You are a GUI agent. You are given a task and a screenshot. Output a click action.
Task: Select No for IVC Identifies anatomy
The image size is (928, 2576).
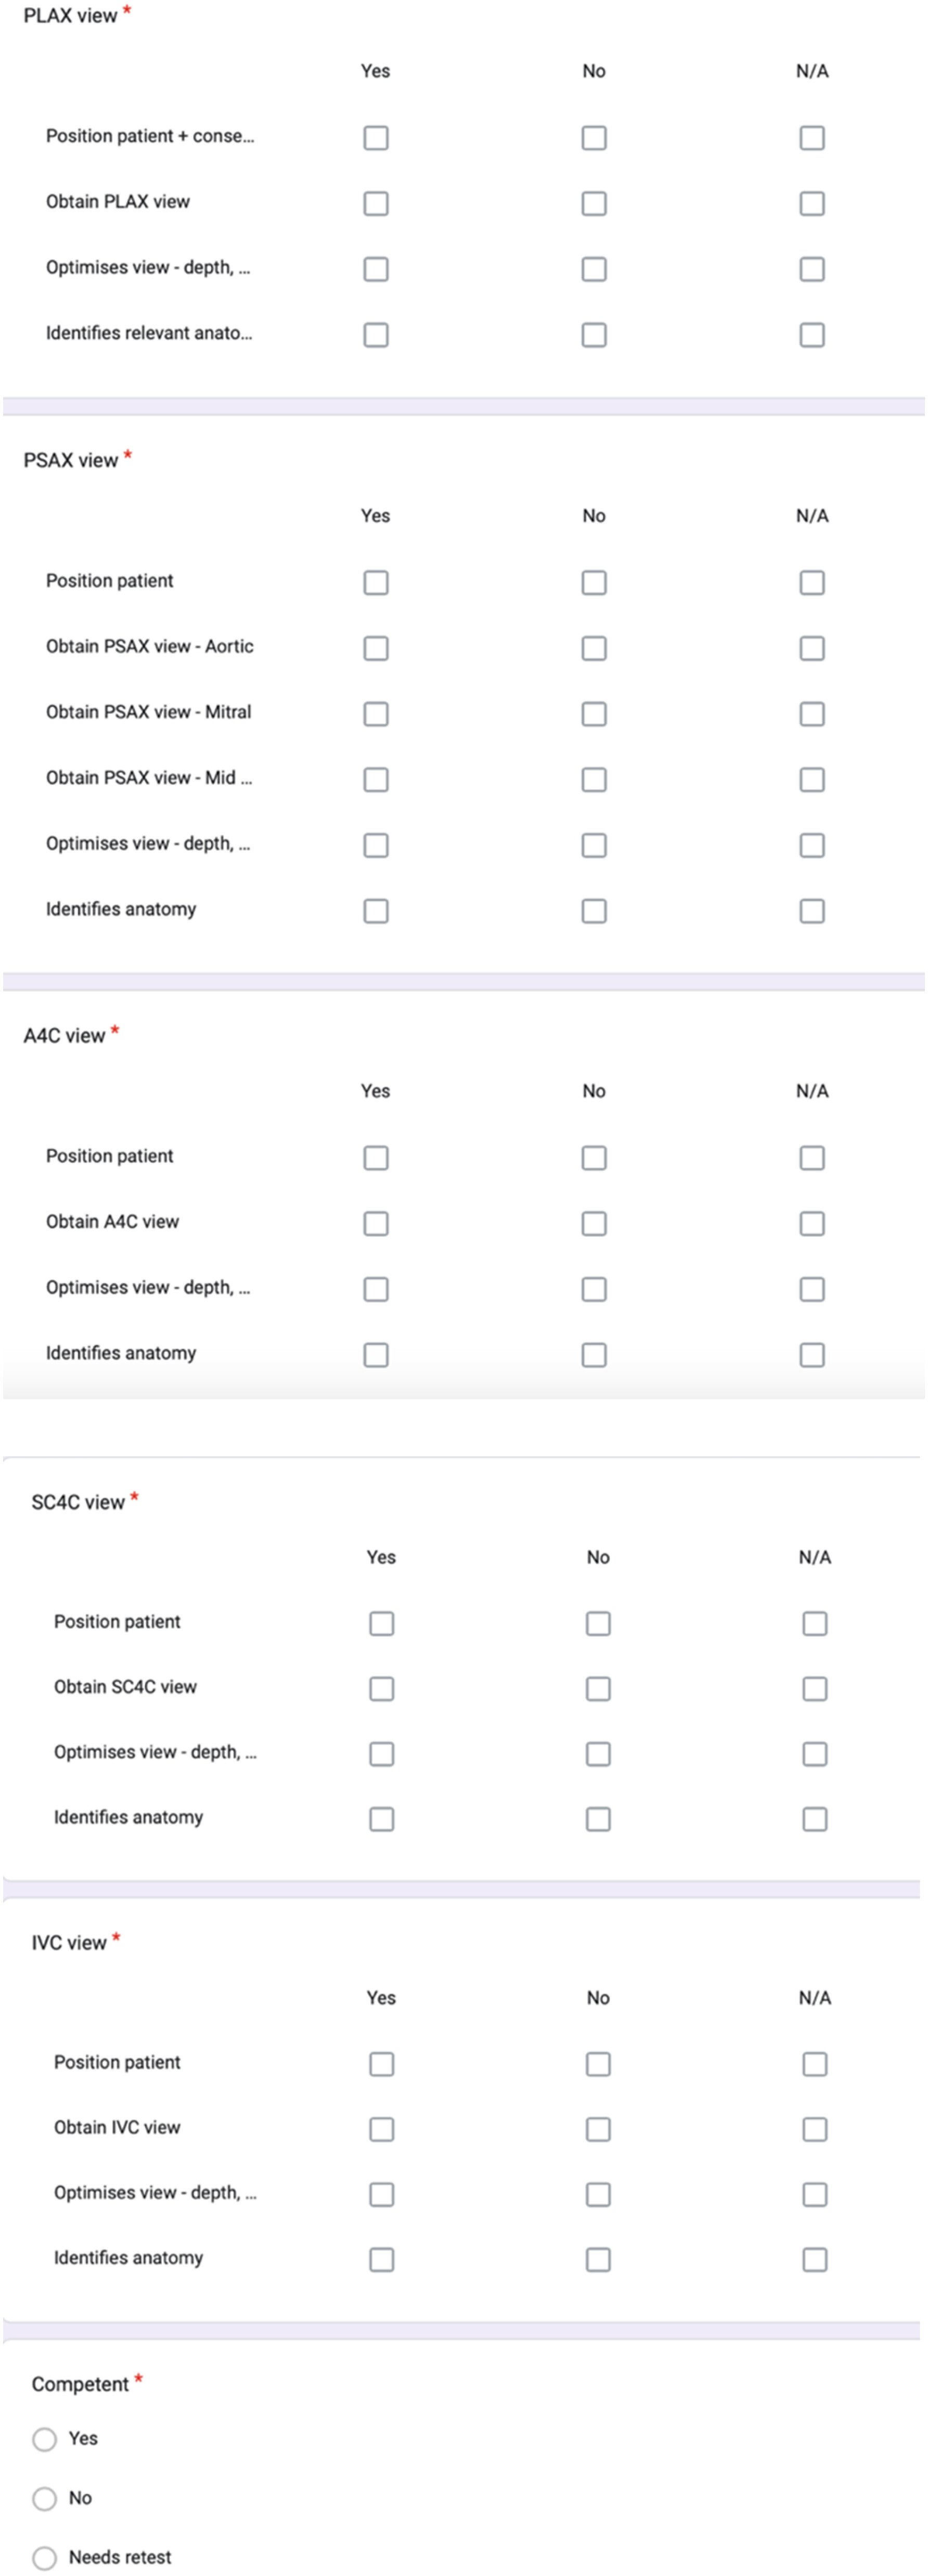pos(598,2259)
